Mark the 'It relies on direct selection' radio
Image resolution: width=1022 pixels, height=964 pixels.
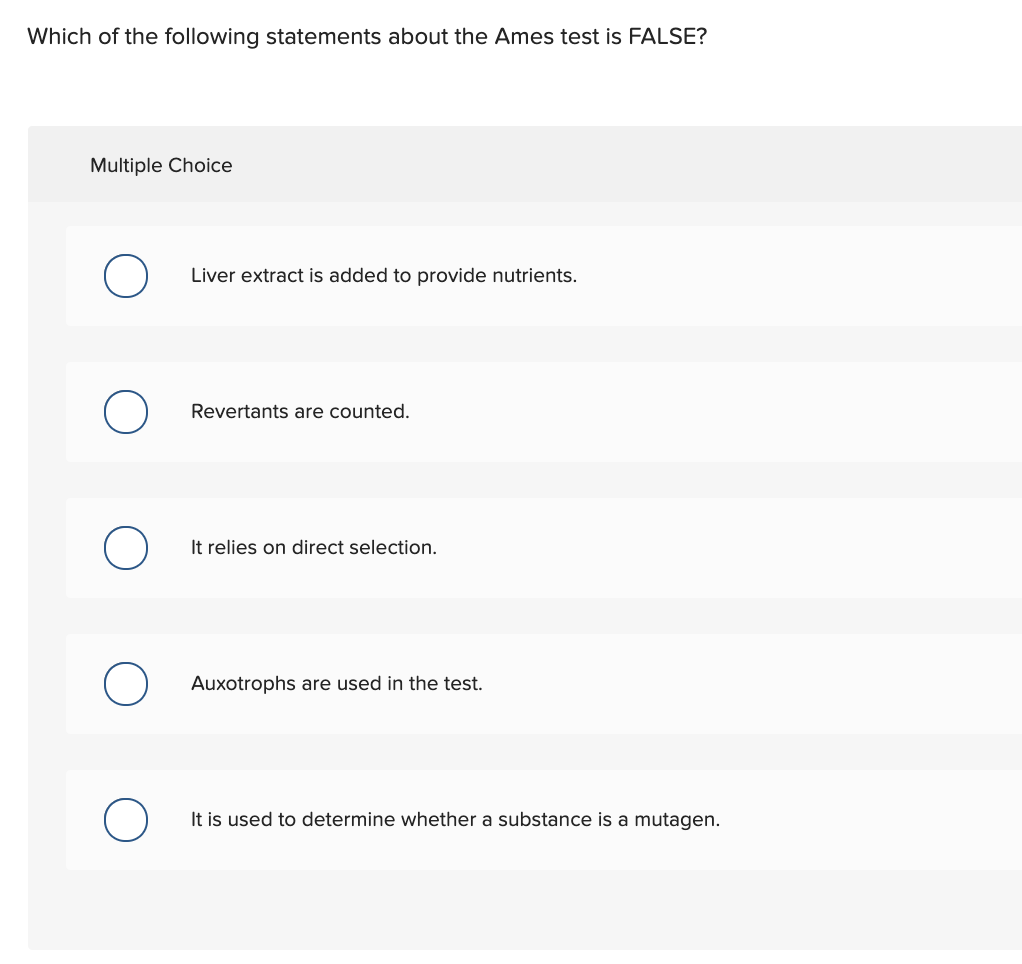126,548
